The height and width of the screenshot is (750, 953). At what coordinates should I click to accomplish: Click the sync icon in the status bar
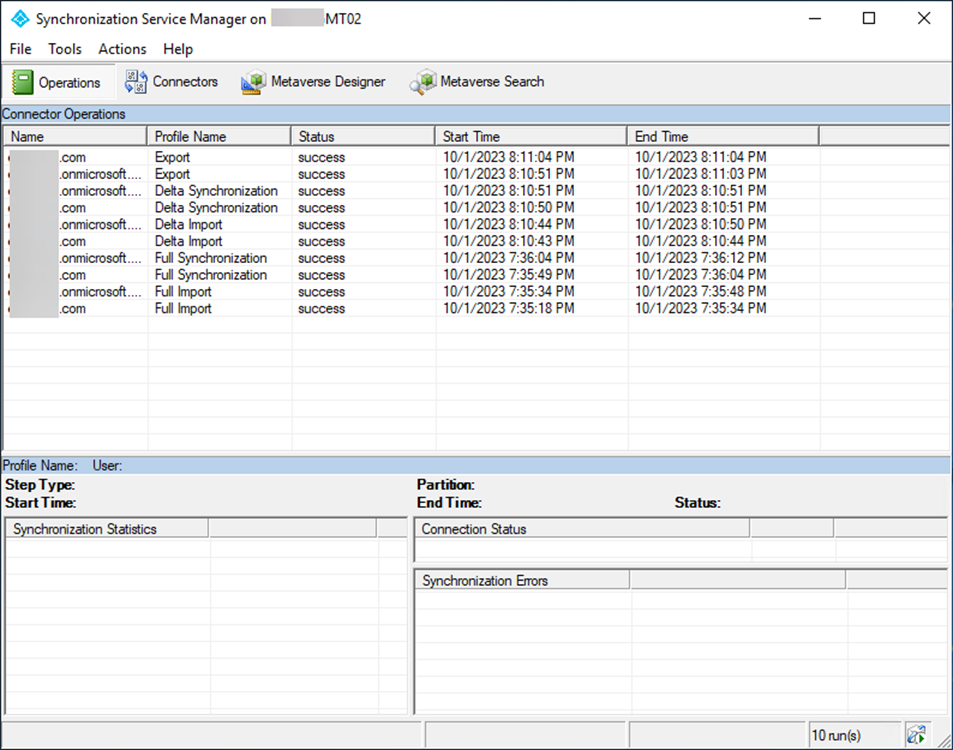coord(916,733)
